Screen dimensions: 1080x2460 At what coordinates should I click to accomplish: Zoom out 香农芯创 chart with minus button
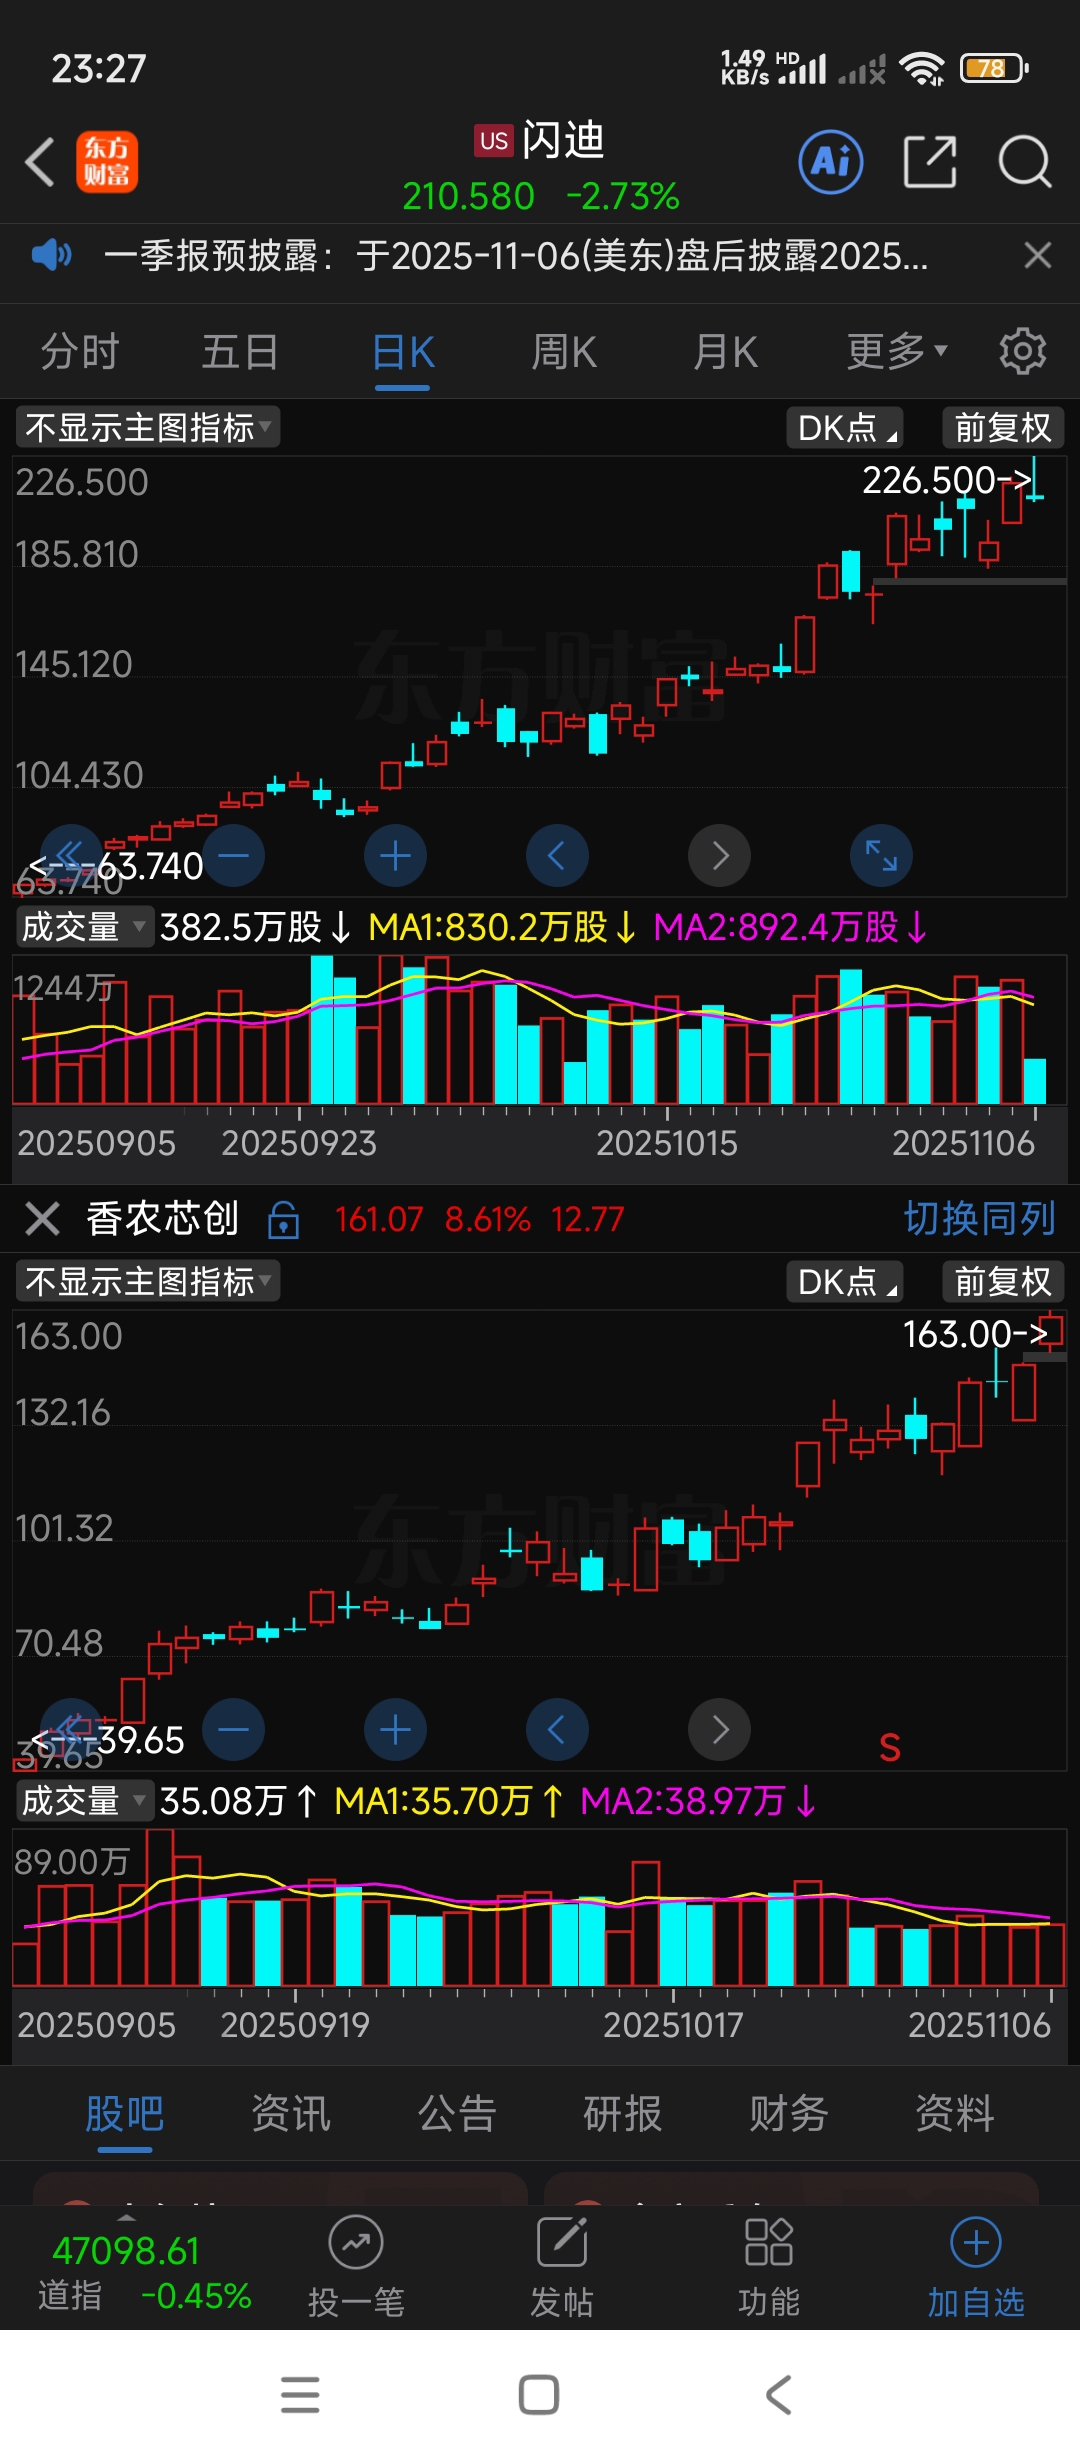click(233, 1730)
